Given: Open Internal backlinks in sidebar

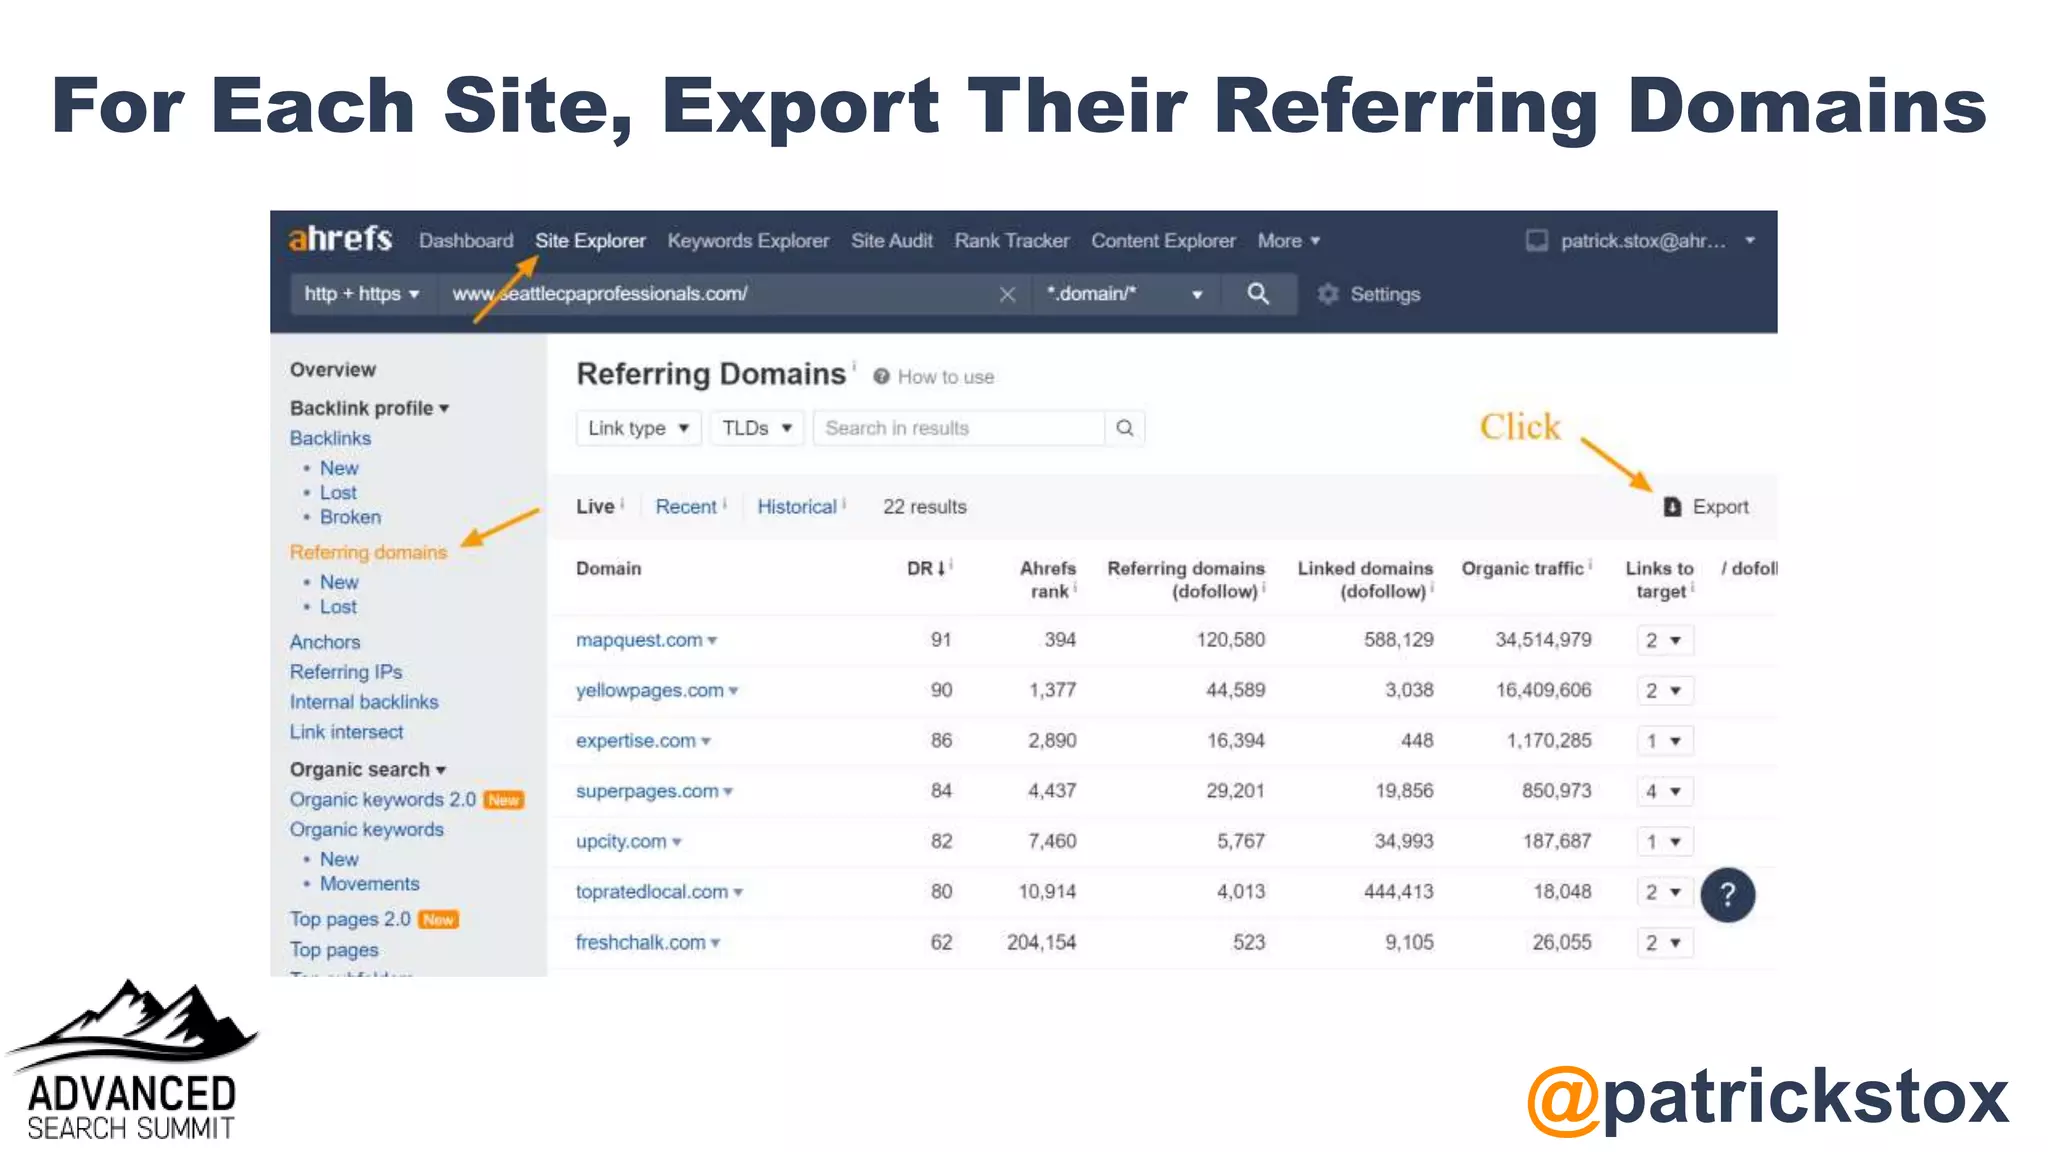Looking at the screenshot, I should click(x=364, y=702).
